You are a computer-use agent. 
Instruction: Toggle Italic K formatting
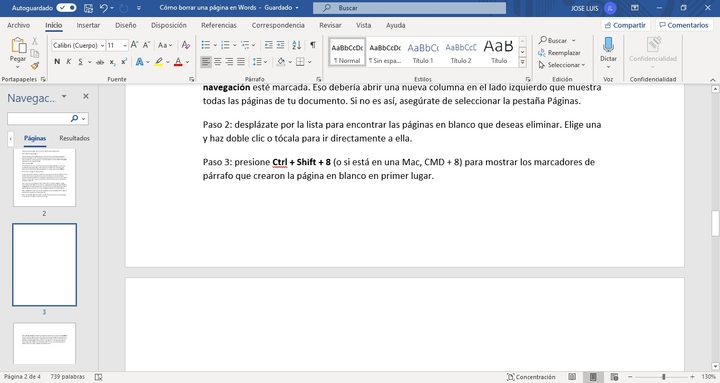point(68,62)
